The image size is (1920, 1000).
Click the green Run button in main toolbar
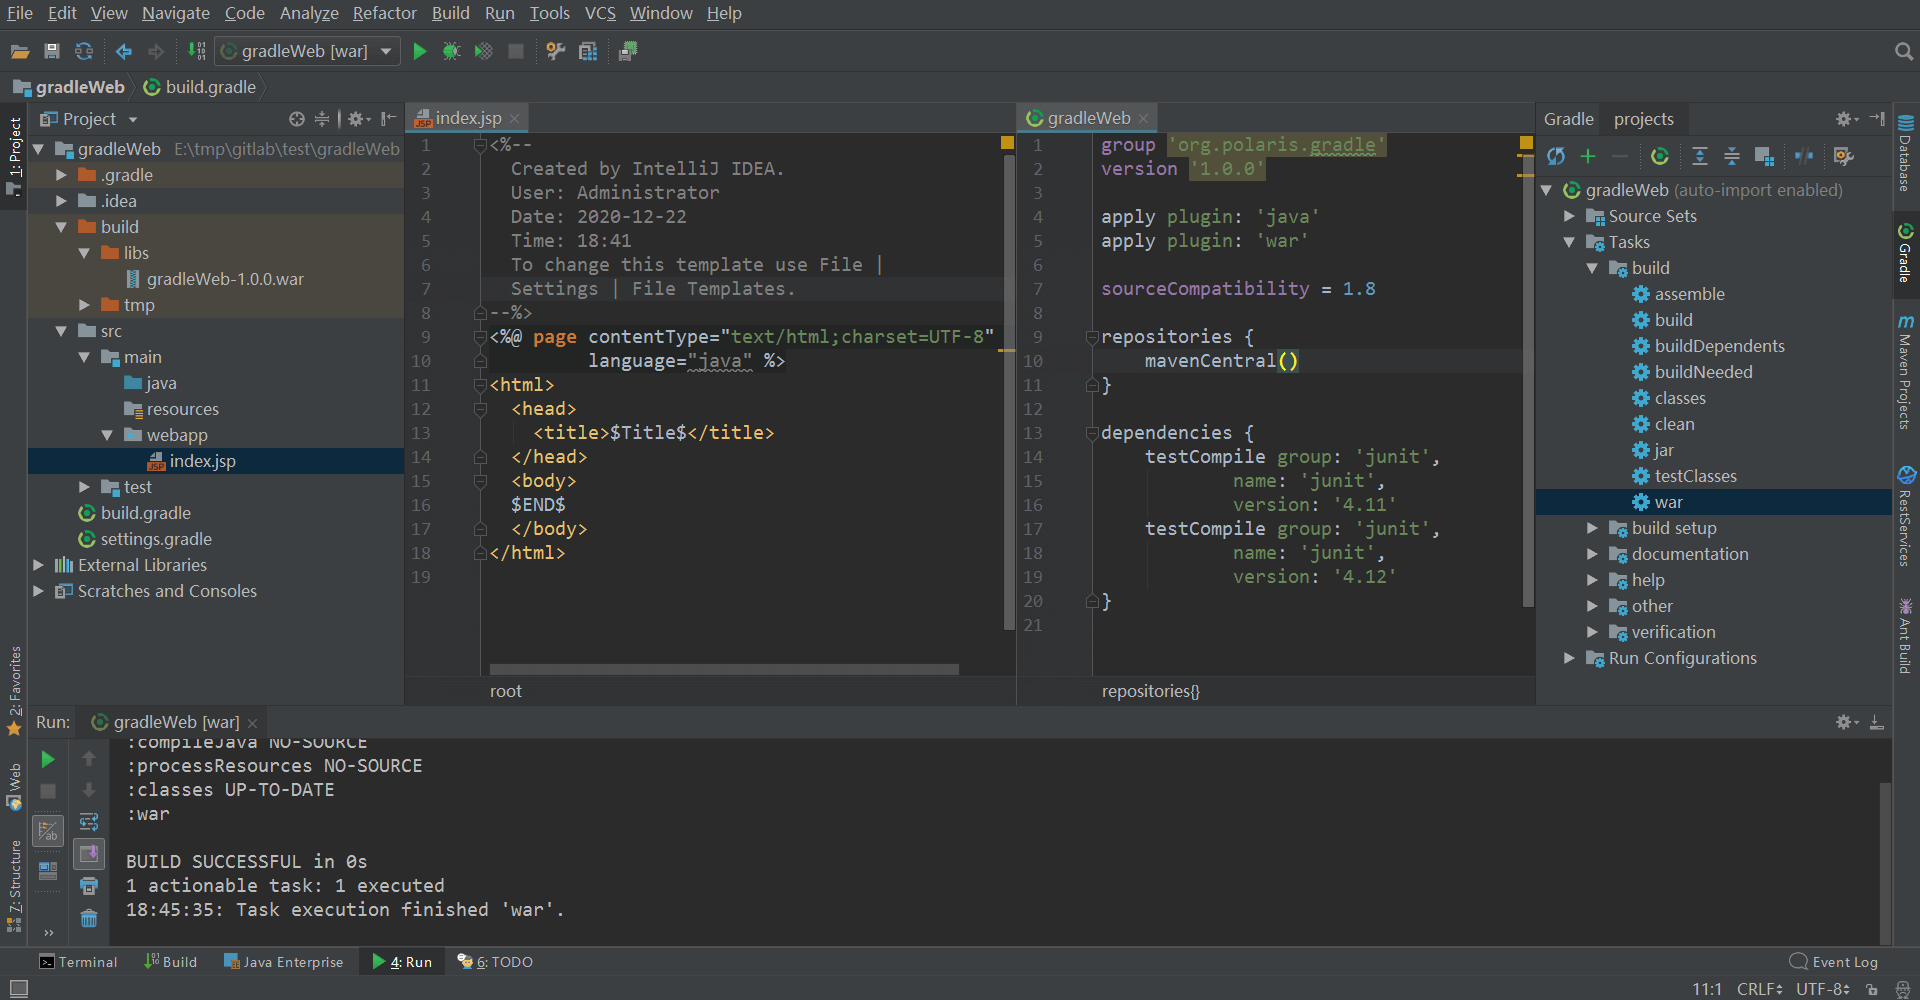pos(420,51)
